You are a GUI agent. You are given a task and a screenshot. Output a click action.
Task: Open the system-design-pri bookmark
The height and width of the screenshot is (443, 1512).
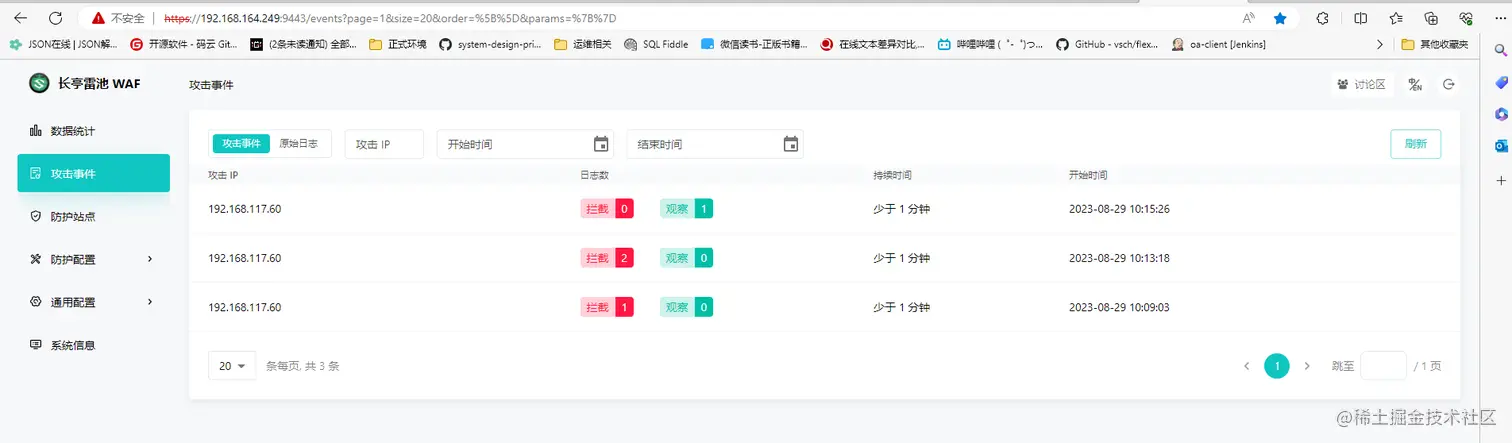coord(490,45)
